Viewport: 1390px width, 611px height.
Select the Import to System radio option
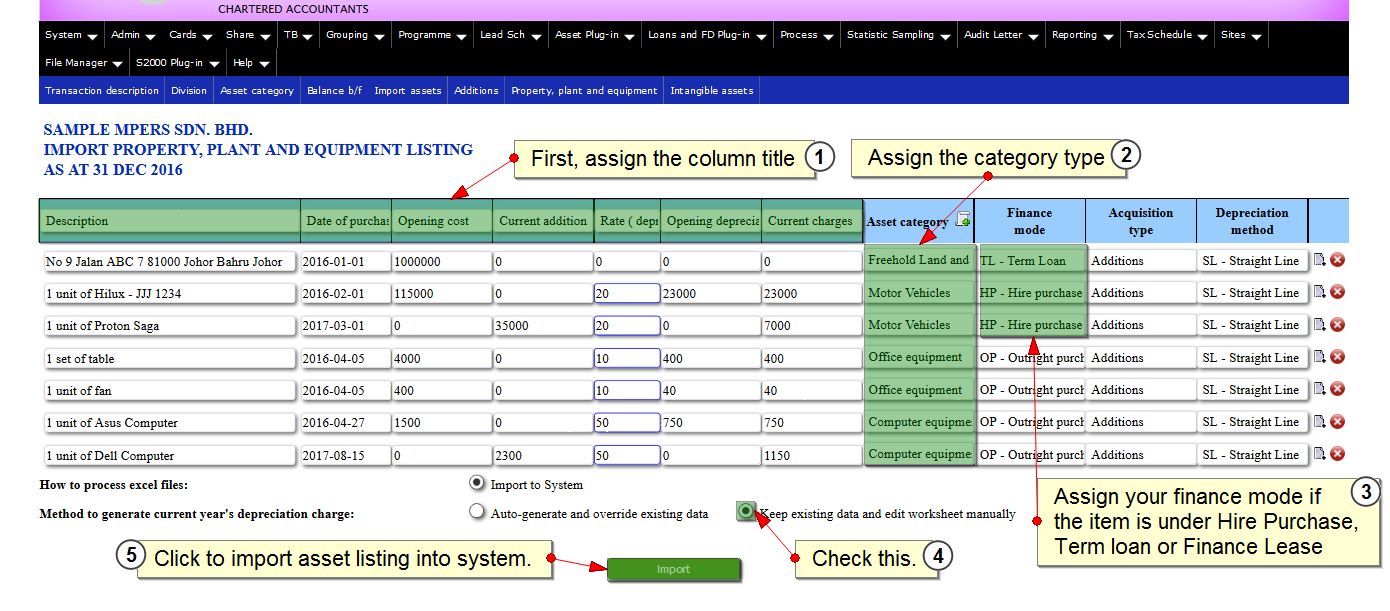point(477,484)
